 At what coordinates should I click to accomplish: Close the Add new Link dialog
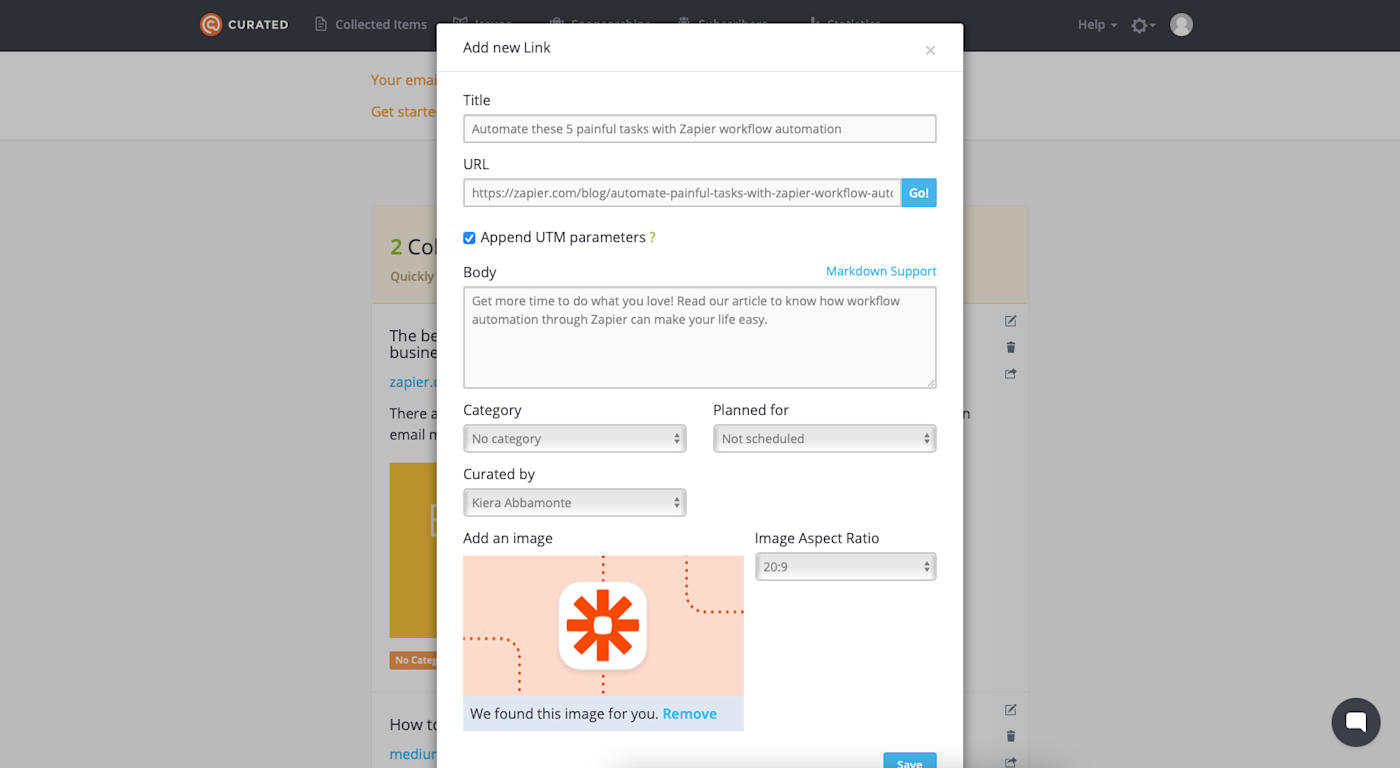click(930, 50)
